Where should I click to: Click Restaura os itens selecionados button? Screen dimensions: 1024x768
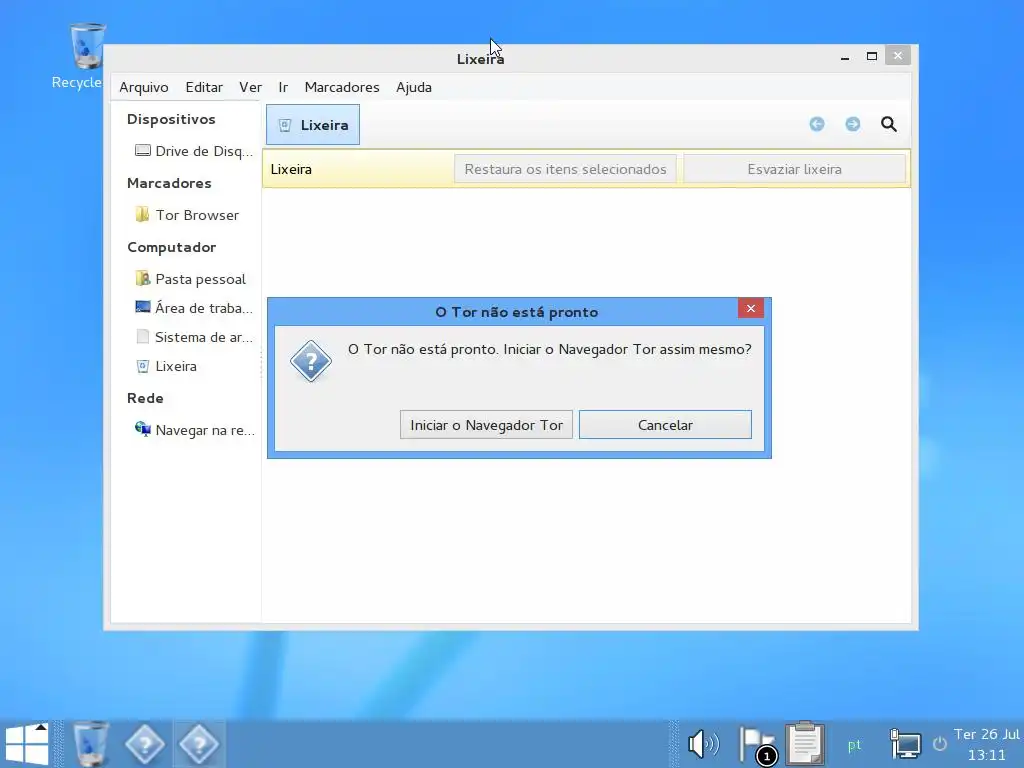(x=565, y=169)
